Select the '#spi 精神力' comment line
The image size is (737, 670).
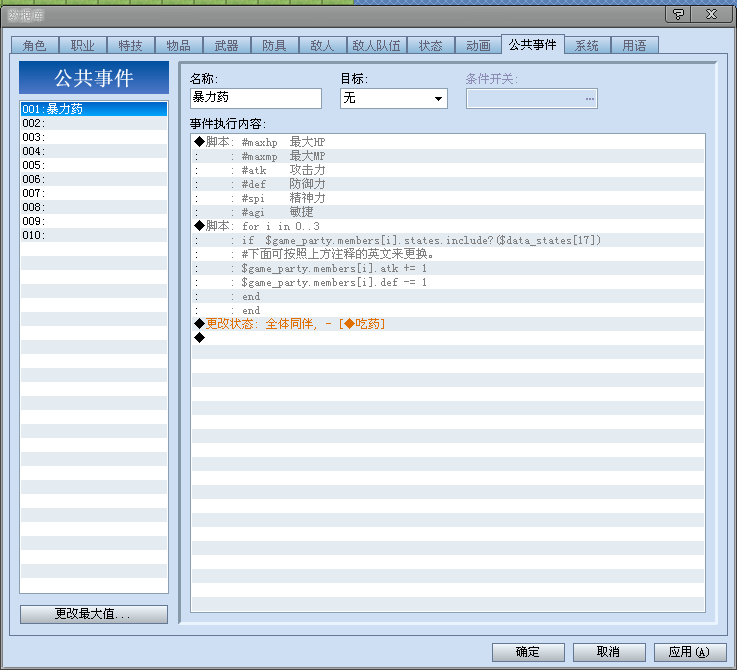tap(448, 198)
